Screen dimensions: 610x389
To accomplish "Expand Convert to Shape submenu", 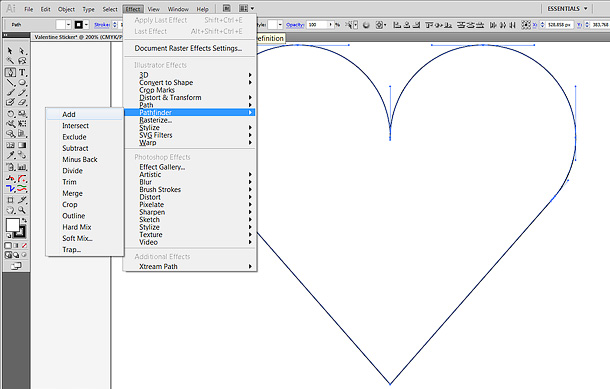I will (190, 82).
